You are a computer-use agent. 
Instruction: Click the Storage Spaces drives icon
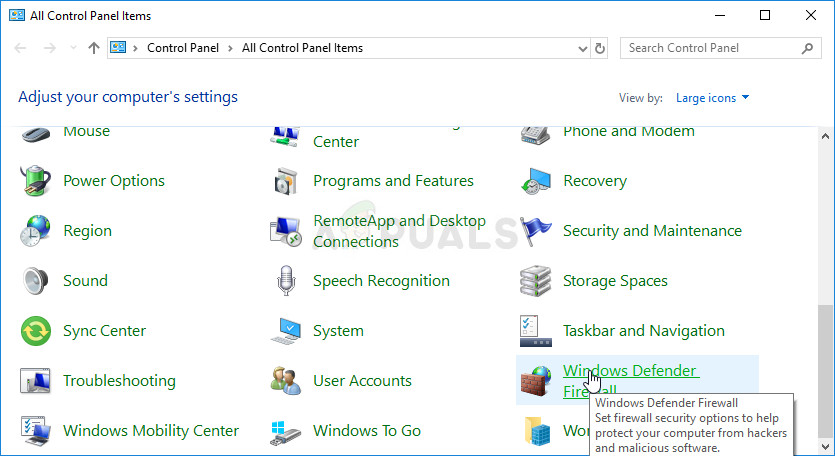[x=536, y=281]
